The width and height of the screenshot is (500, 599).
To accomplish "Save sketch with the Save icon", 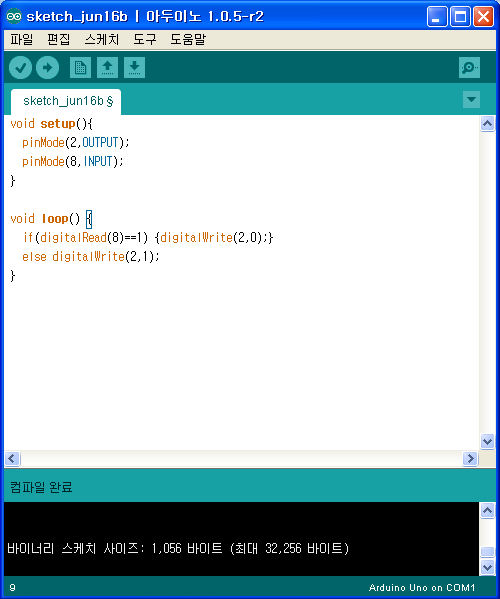I will coord(134,68).
